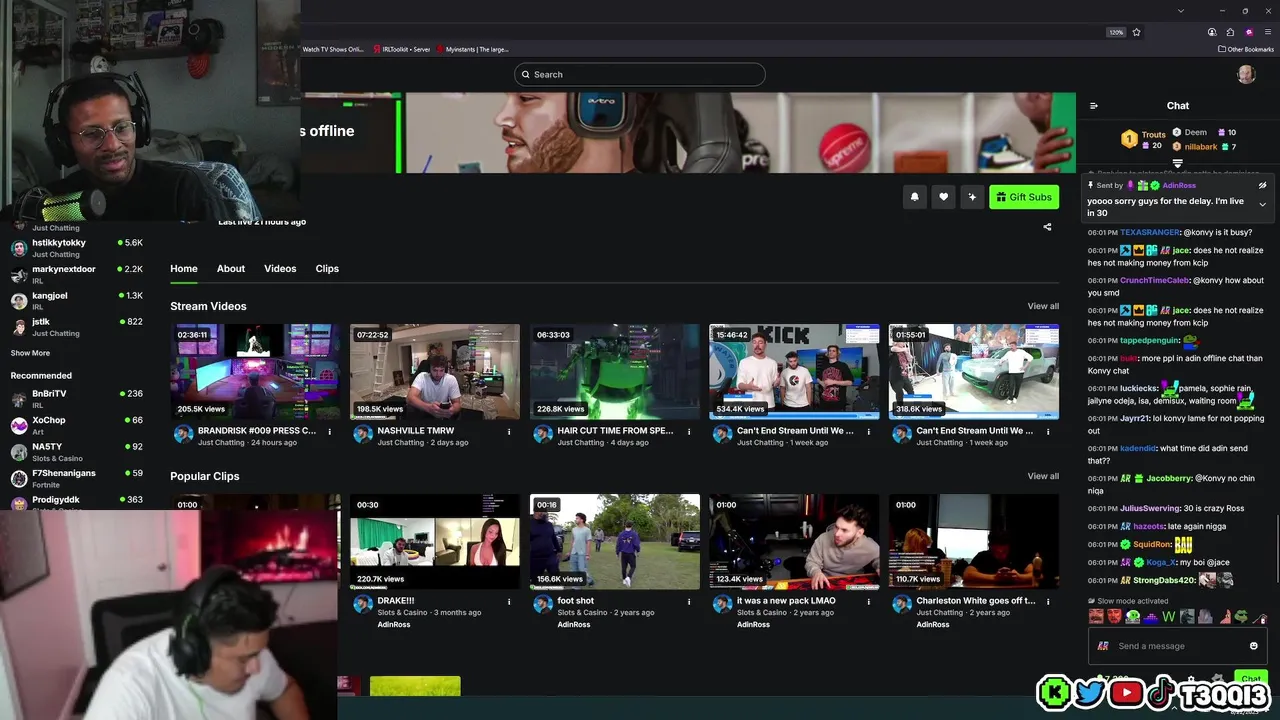Switch to the Videos tab

[280, 269]
